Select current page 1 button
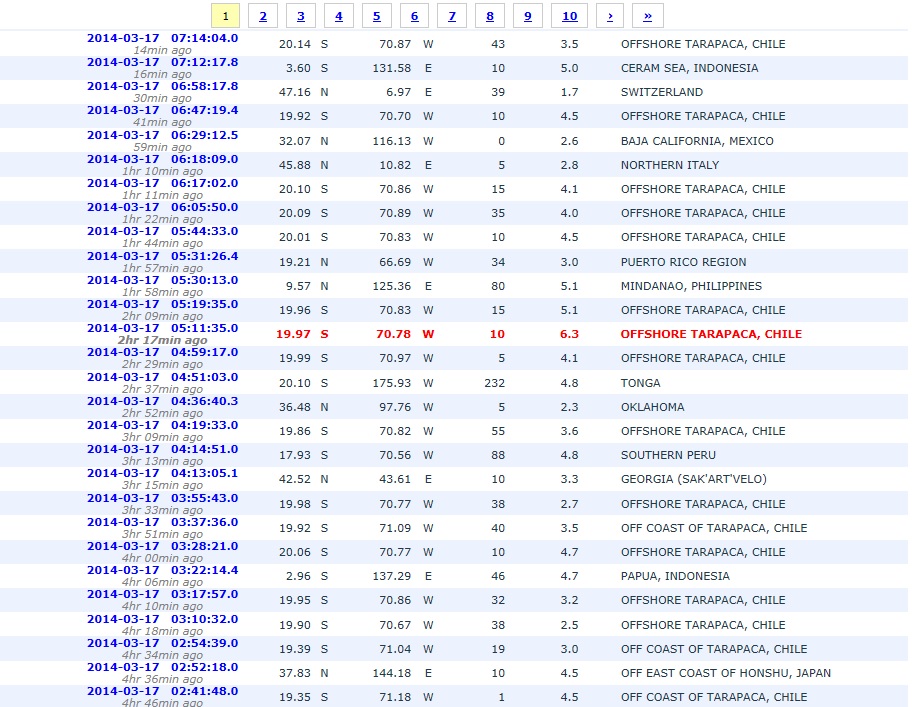The image size is (912, 707). pos(225,16)
